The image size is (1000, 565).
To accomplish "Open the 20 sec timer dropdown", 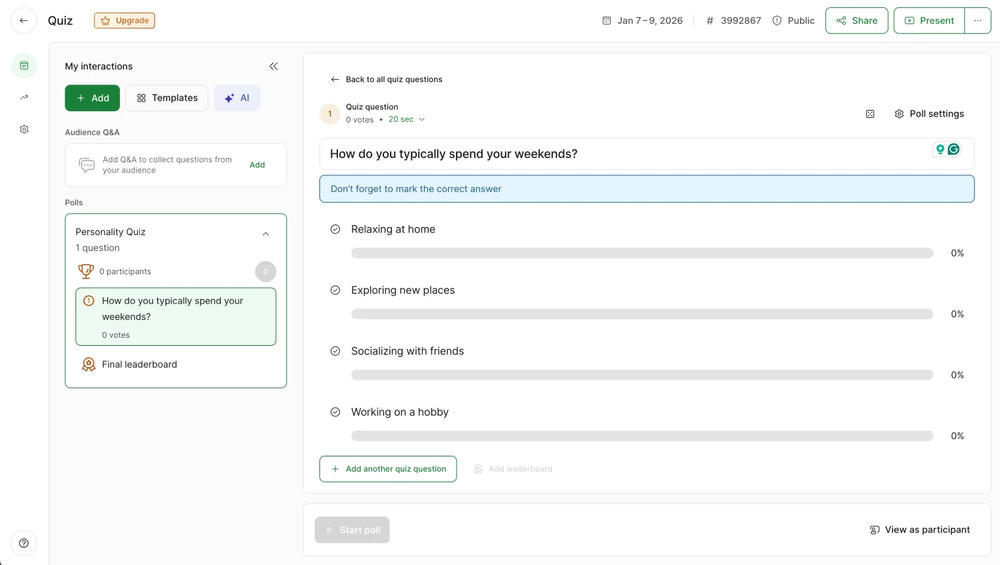I will coord(407,120).
